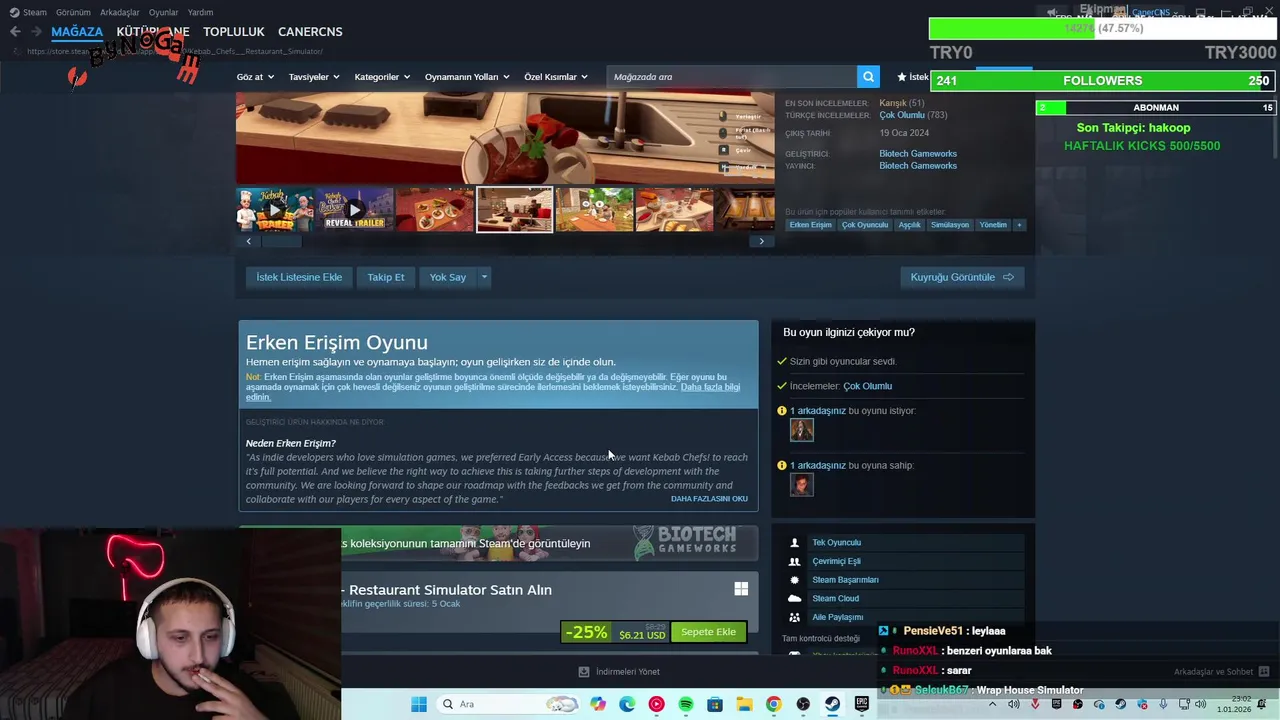Expand the Özel Kısımlar dropdown
Image resolution: width=1280 pixels, height=720 pixels.
point(556,77)
